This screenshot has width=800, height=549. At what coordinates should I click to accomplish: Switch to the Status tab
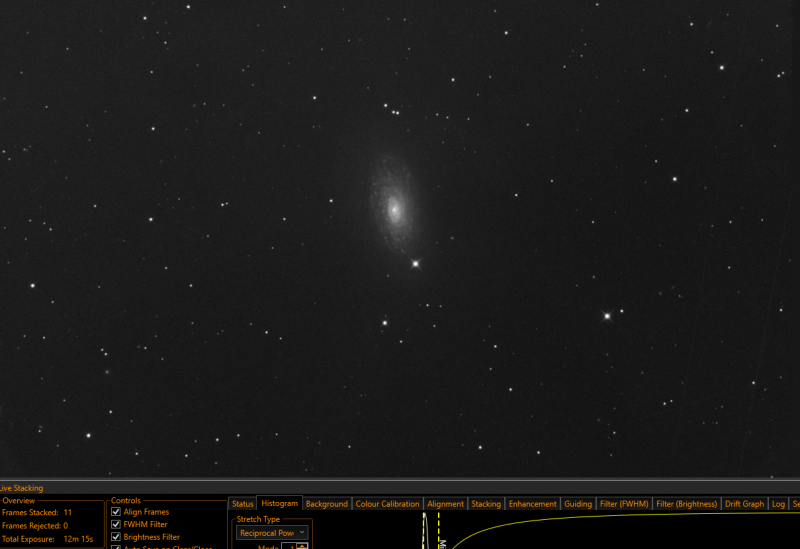[x=242, y=504]
